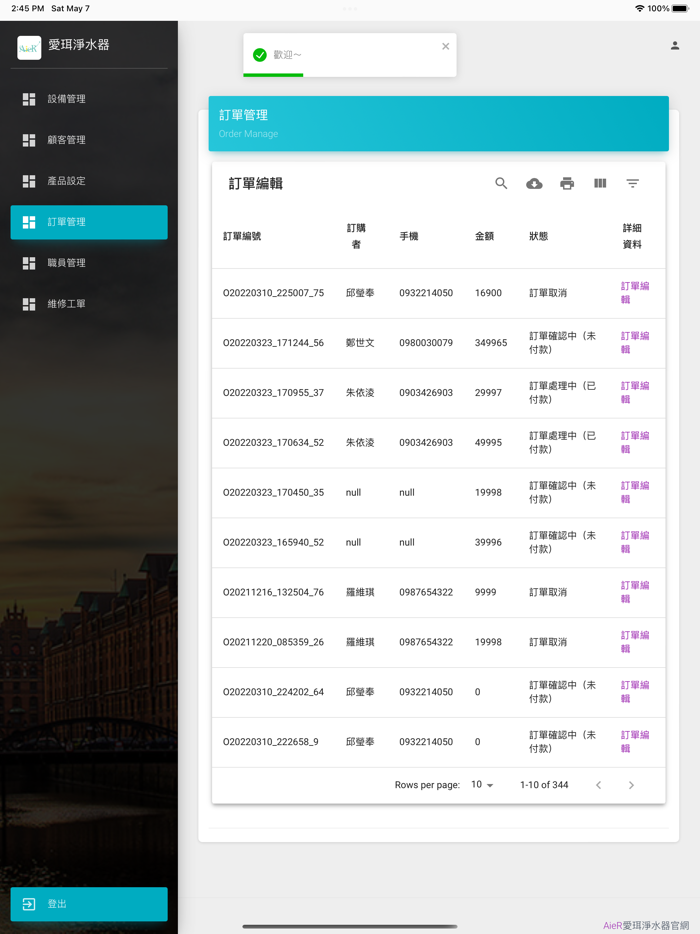Open the 維修工單 menu item
Image resolution: width=700 pixels, height=934 pixels.
89,304
